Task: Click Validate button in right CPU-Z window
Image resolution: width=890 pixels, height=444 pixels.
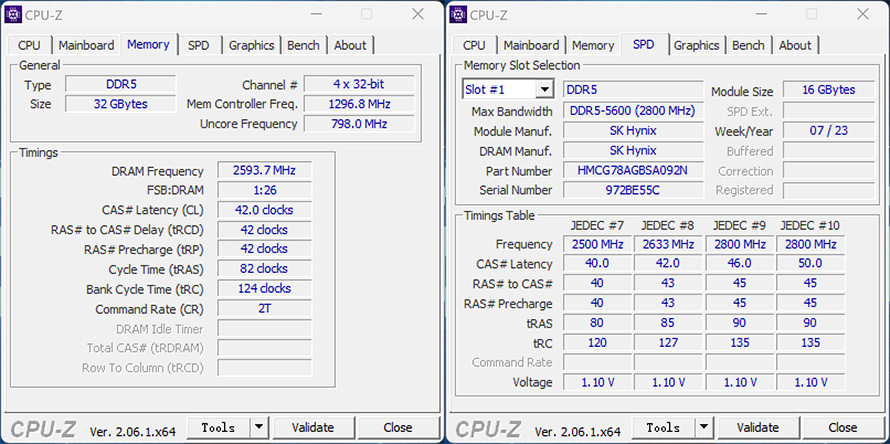Action: click(758, 427)
